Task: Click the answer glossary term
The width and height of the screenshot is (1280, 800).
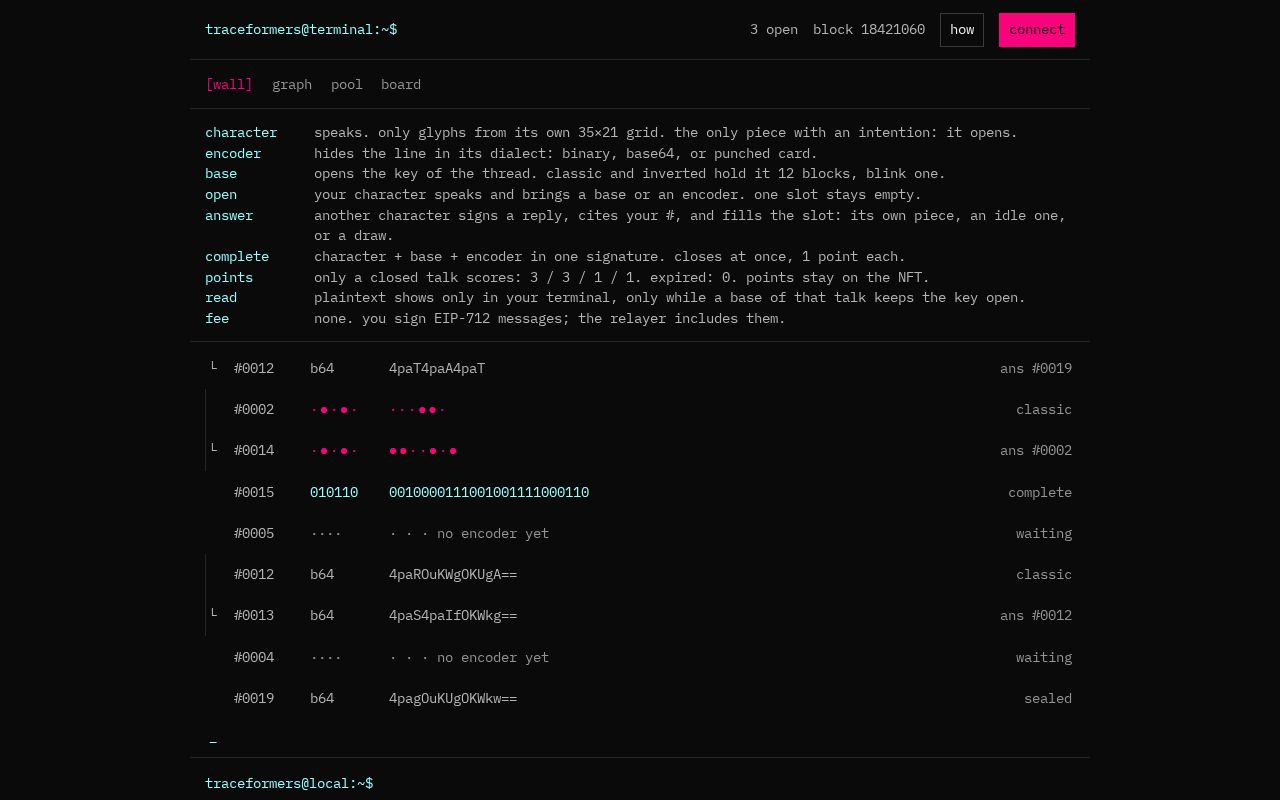Action: [229, 215]
